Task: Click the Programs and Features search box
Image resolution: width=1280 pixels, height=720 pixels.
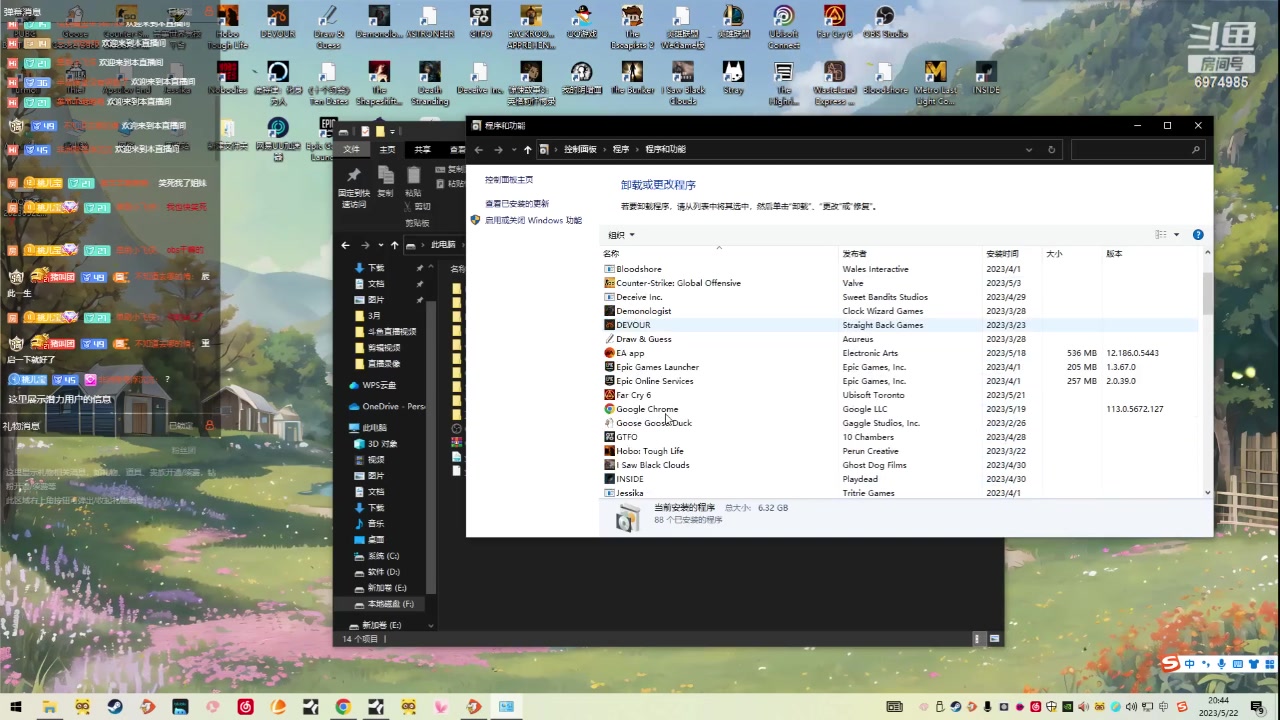Action: [1137, 150]
